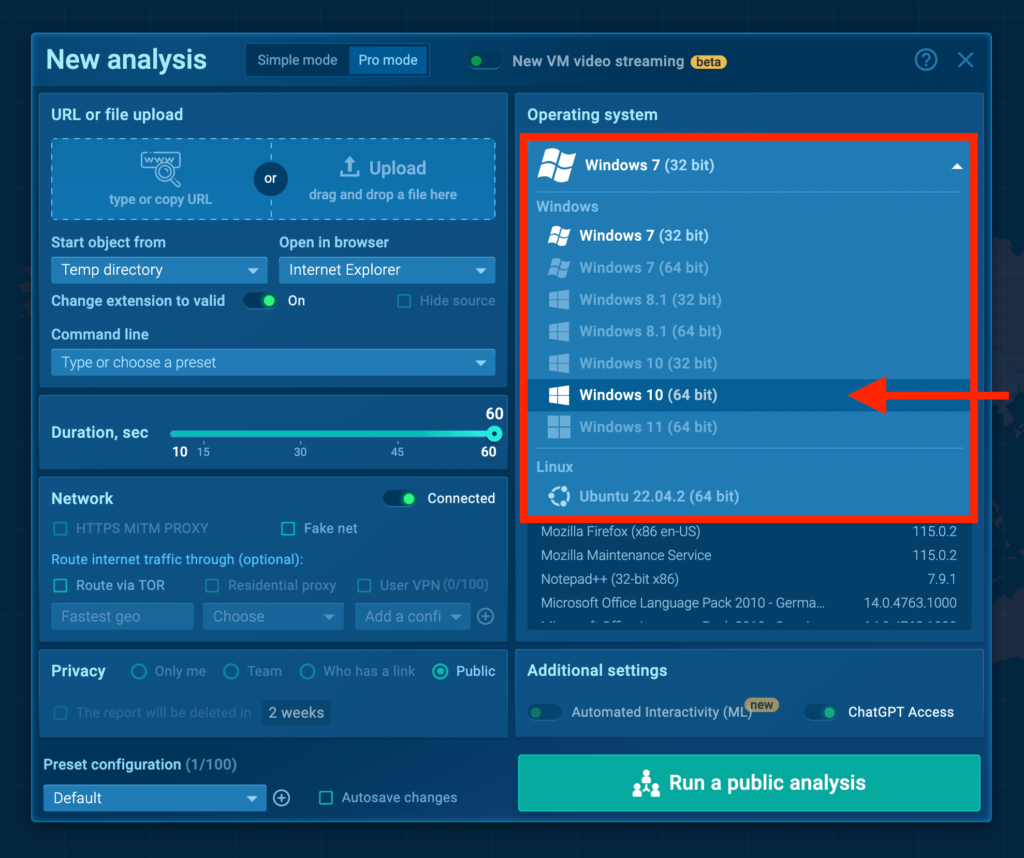This screenshot has height=858, width=1024.
Task: Click the plus icon next to Add a config
Action: 486,617
